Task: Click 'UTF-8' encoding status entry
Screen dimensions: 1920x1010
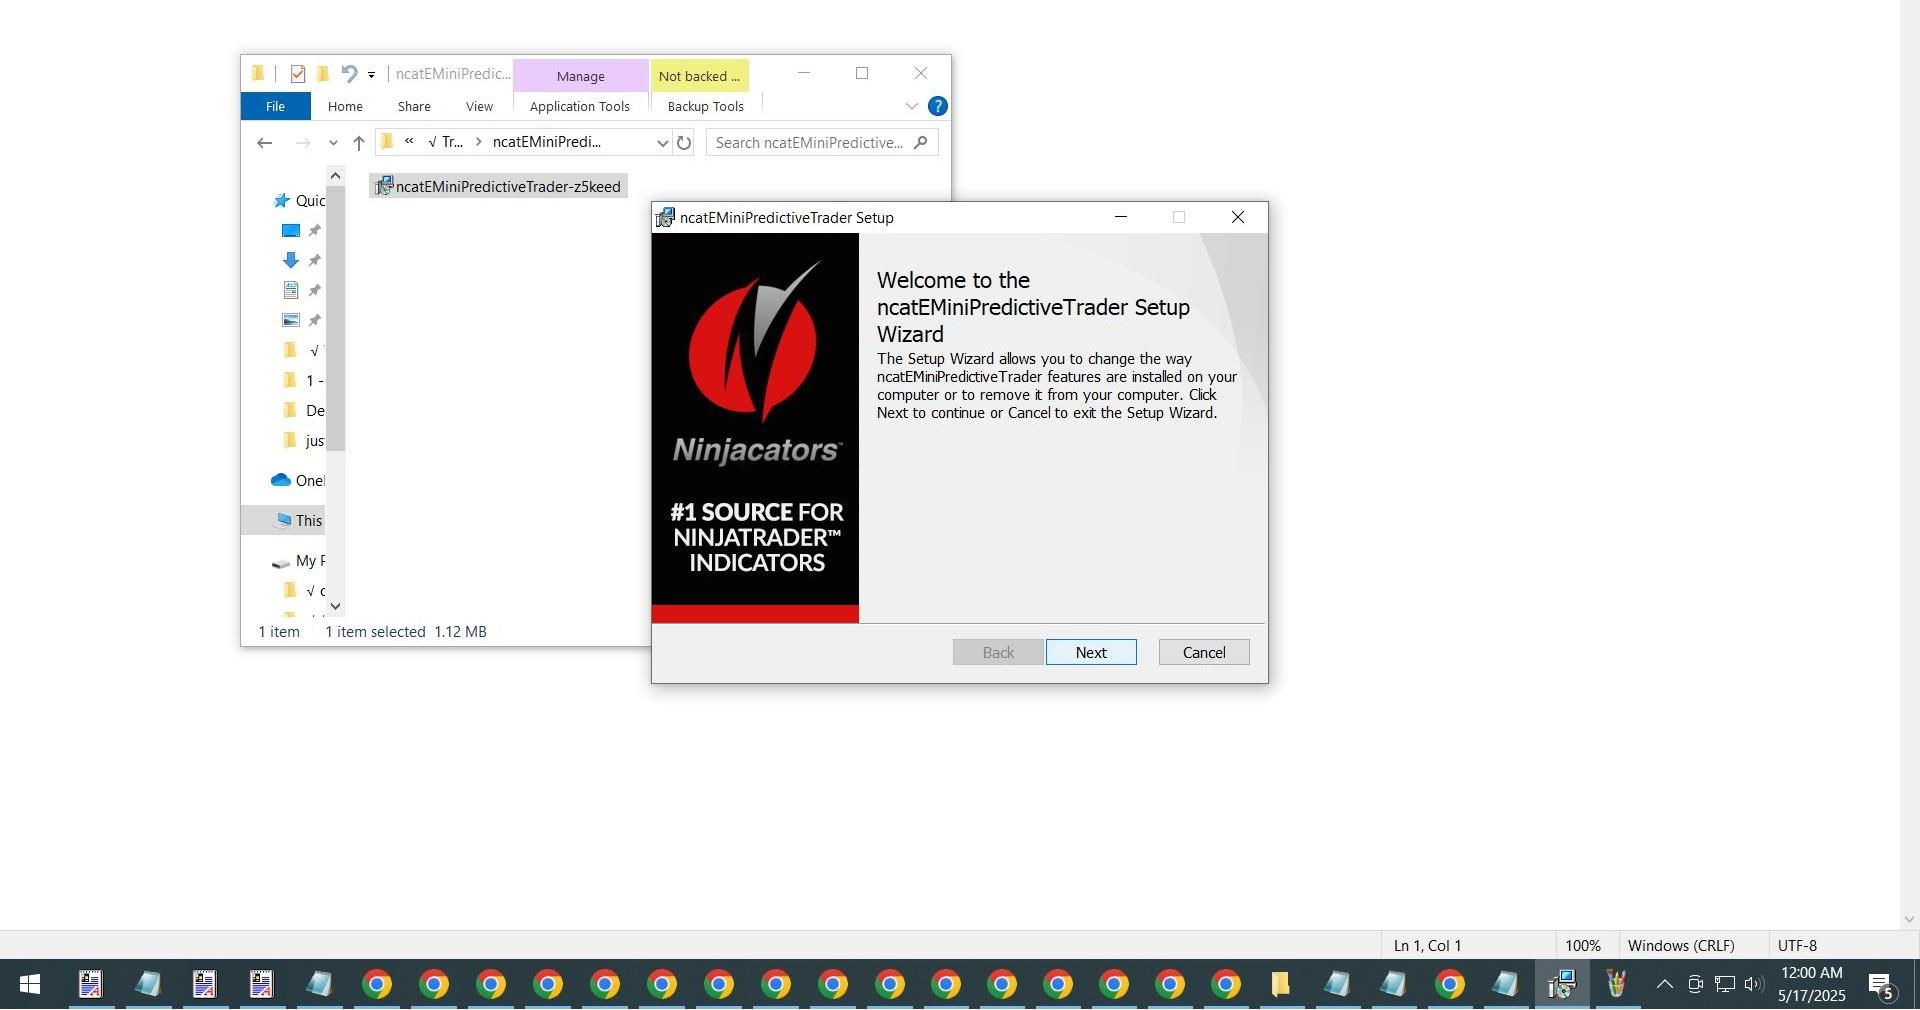Action: (x=1797, y=946)
